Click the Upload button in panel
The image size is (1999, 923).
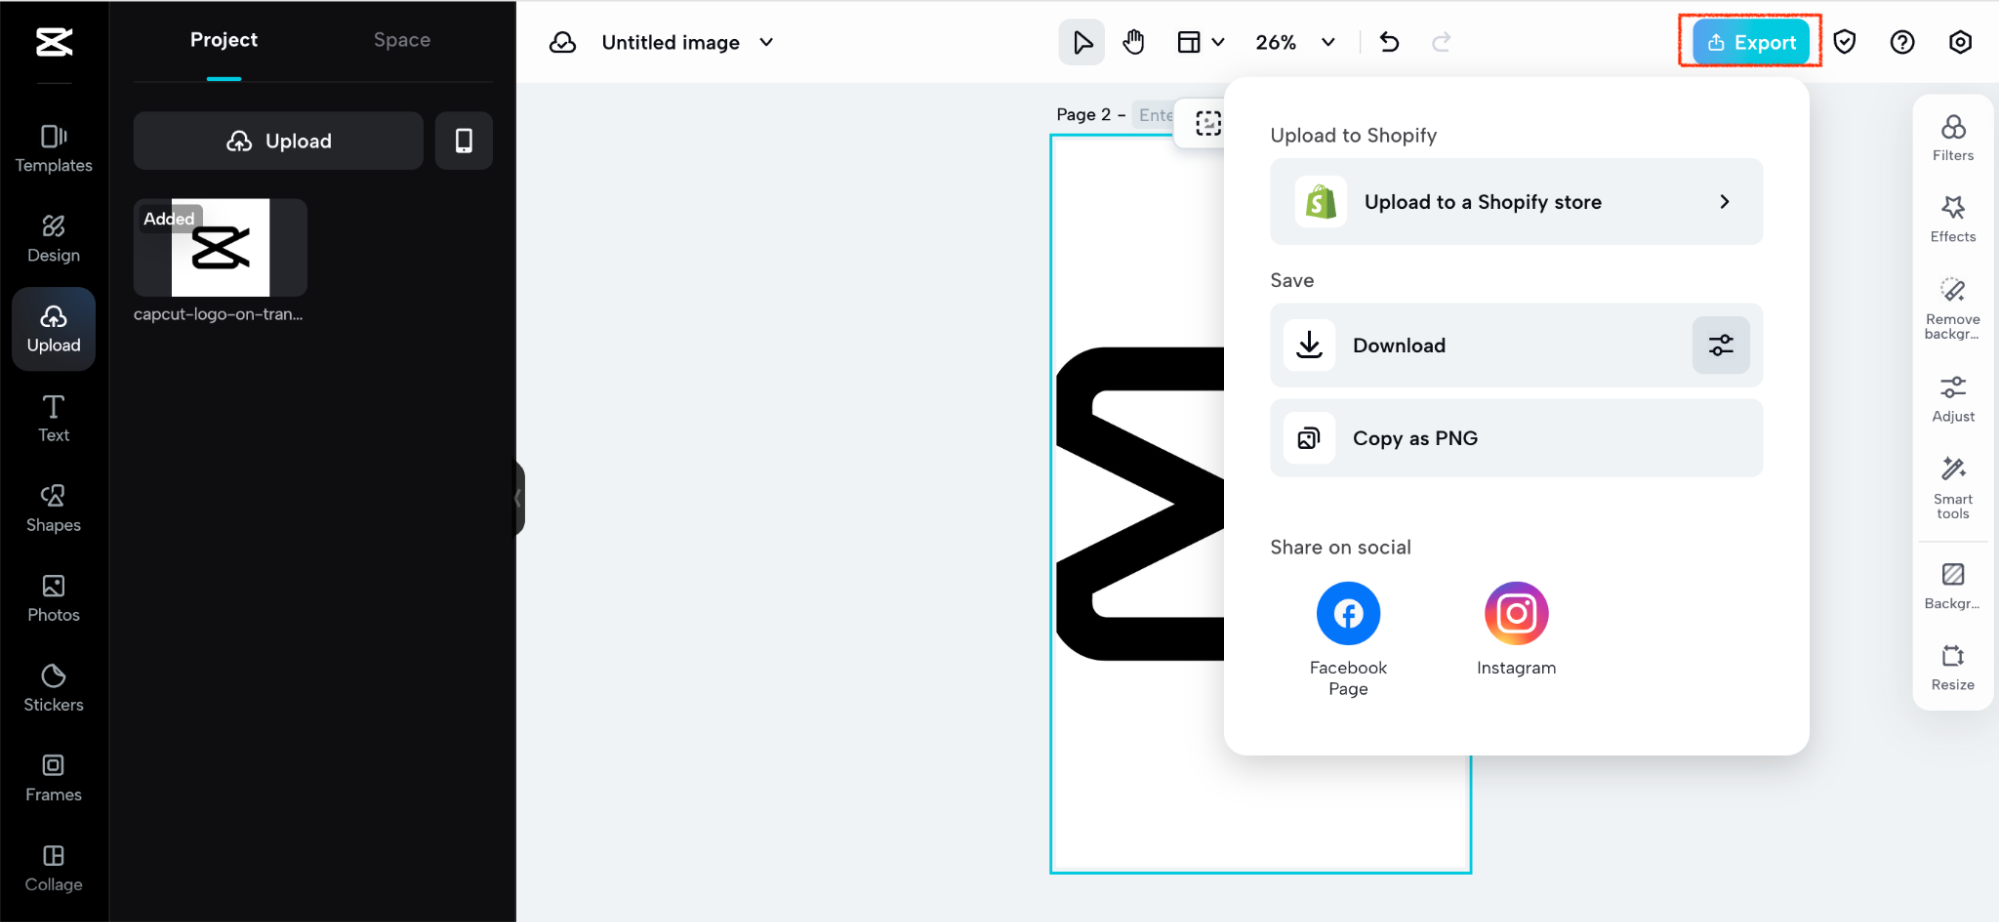click(x=278, y=141)
